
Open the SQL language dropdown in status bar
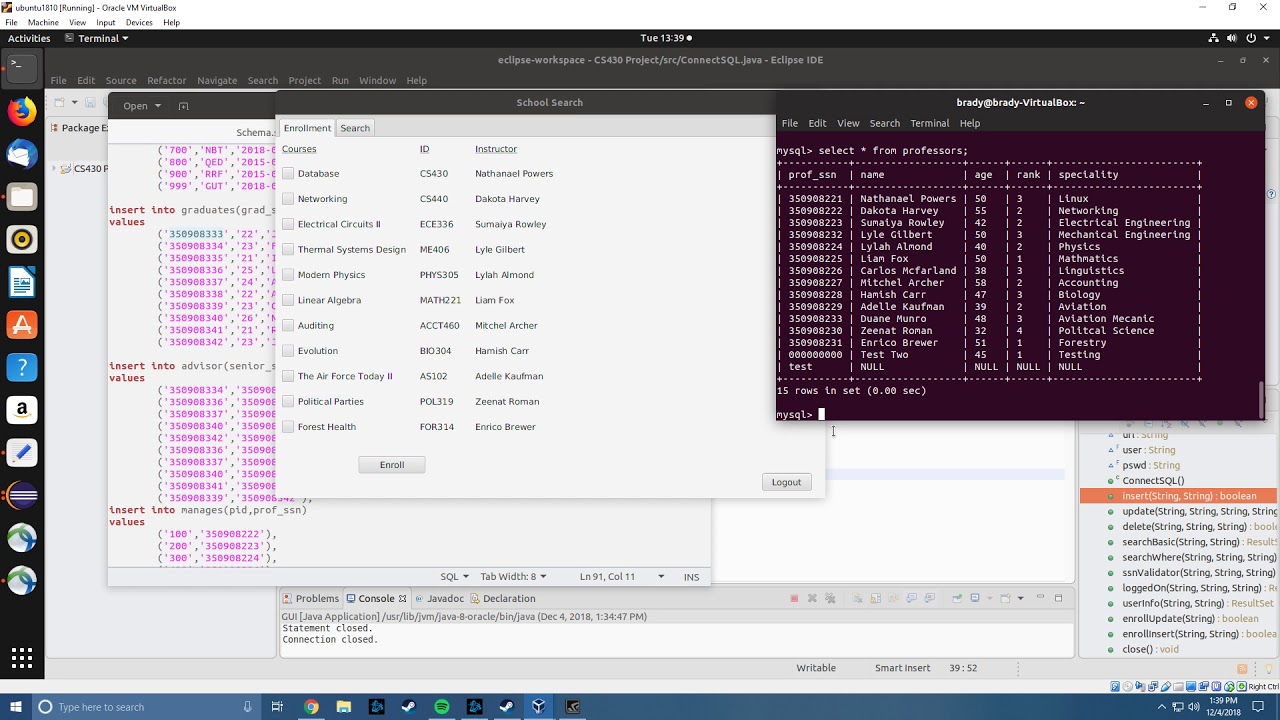[455, 577]
